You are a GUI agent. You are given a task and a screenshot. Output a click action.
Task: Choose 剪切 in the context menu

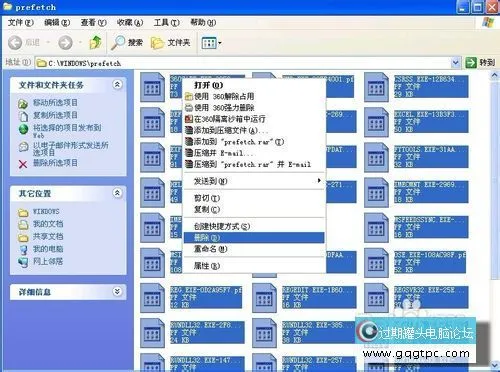(x=254, y=198)
